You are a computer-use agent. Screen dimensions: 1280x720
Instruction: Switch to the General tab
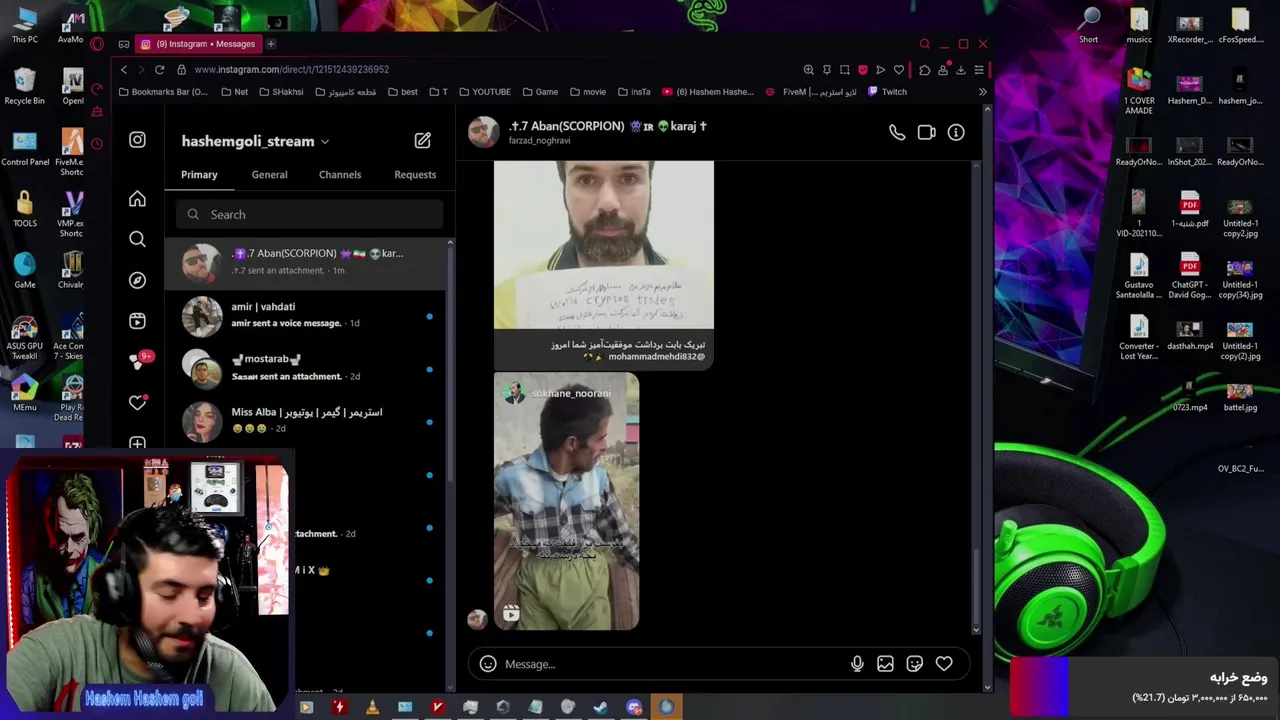(x=269, y=175)
